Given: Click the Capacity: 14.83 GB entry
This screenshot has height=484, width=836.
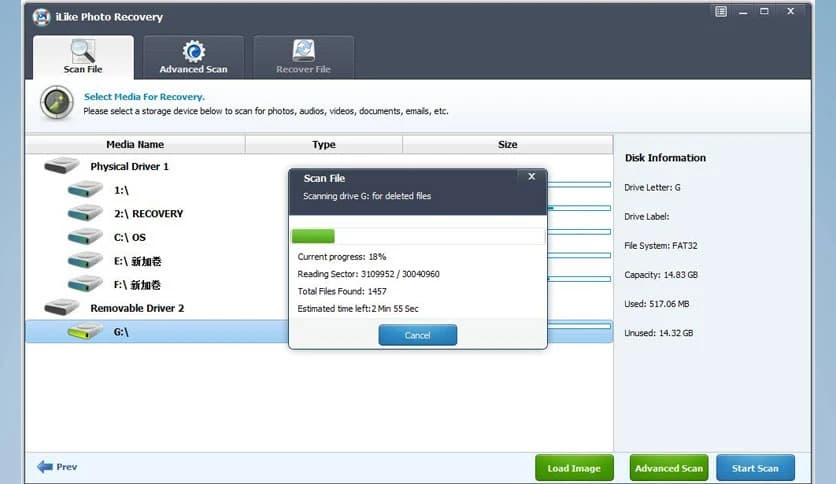Looking at the screenshot, I should [x=661, y=275].
